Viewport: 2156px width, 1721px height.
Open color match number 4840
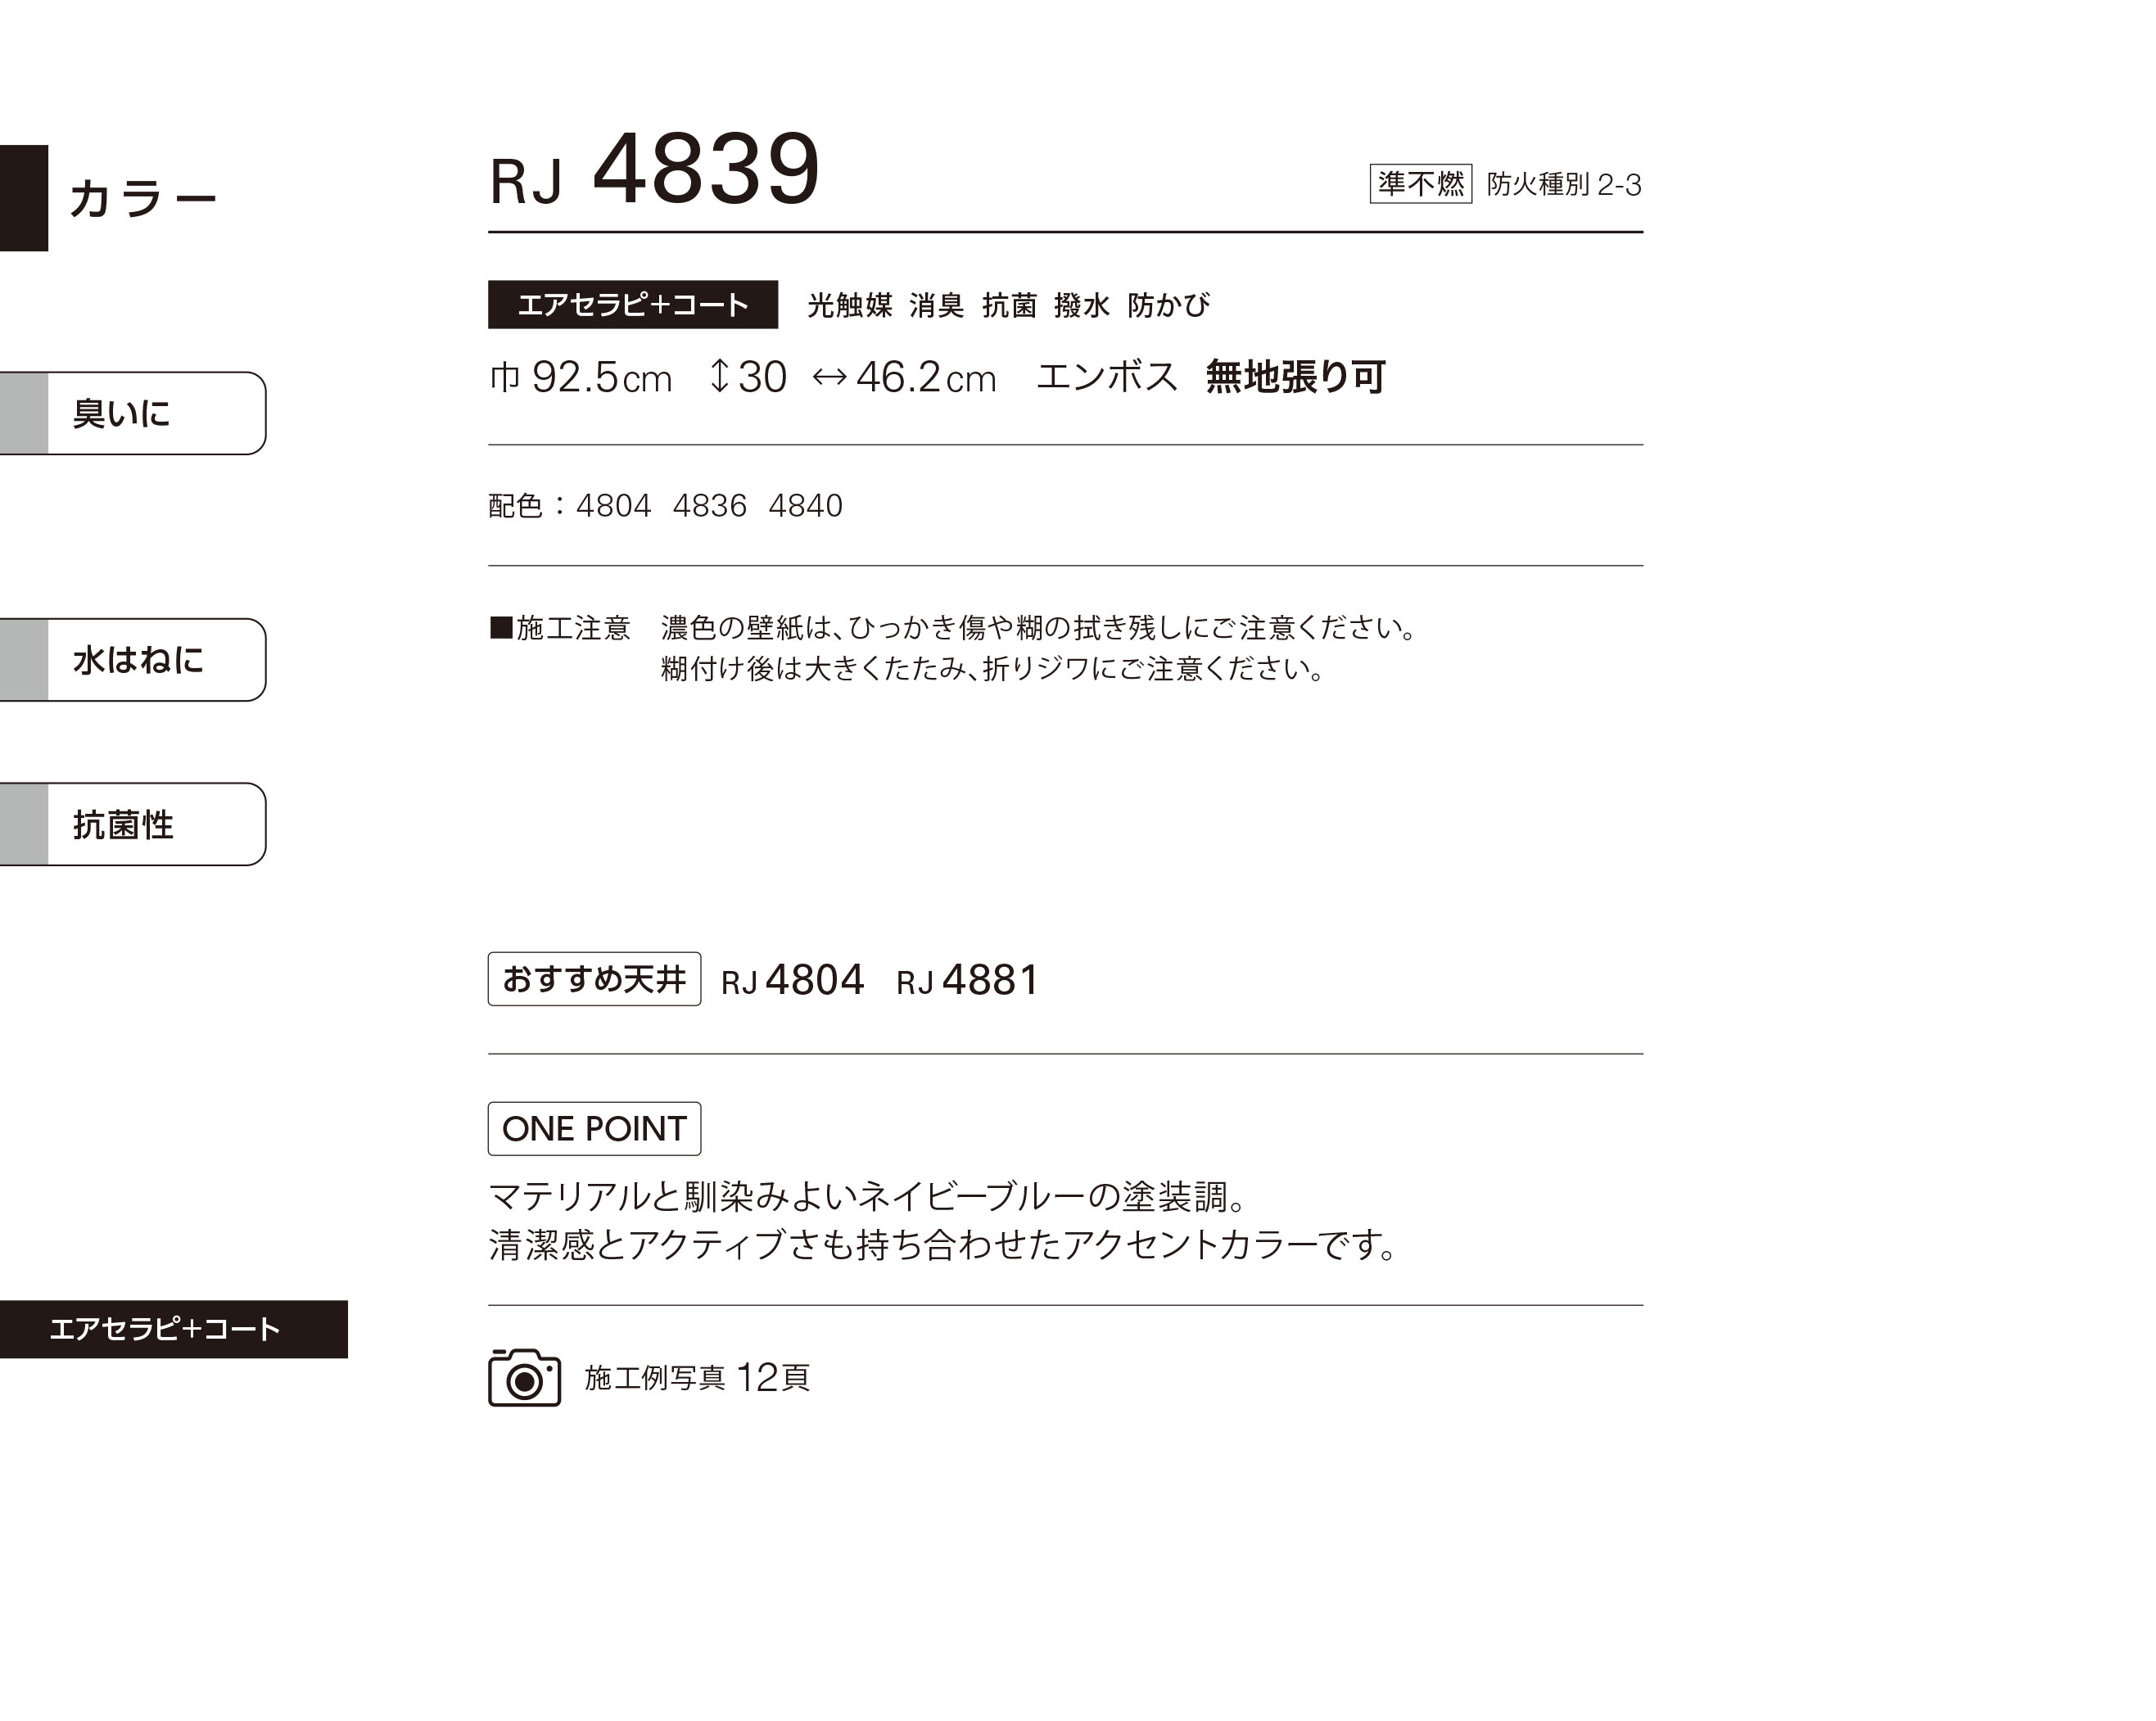(x=805, y=506)
